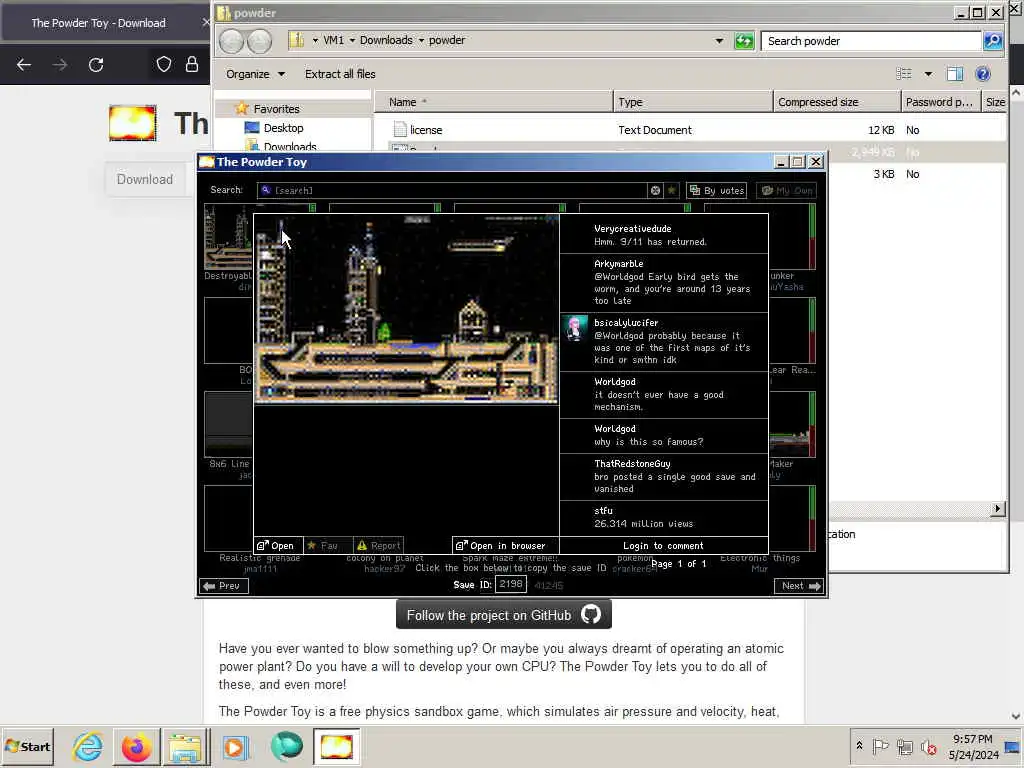Viewport: 1024px width, 768px height.
Task: Sort by Compressed size column header
Action: coord(837,102)
